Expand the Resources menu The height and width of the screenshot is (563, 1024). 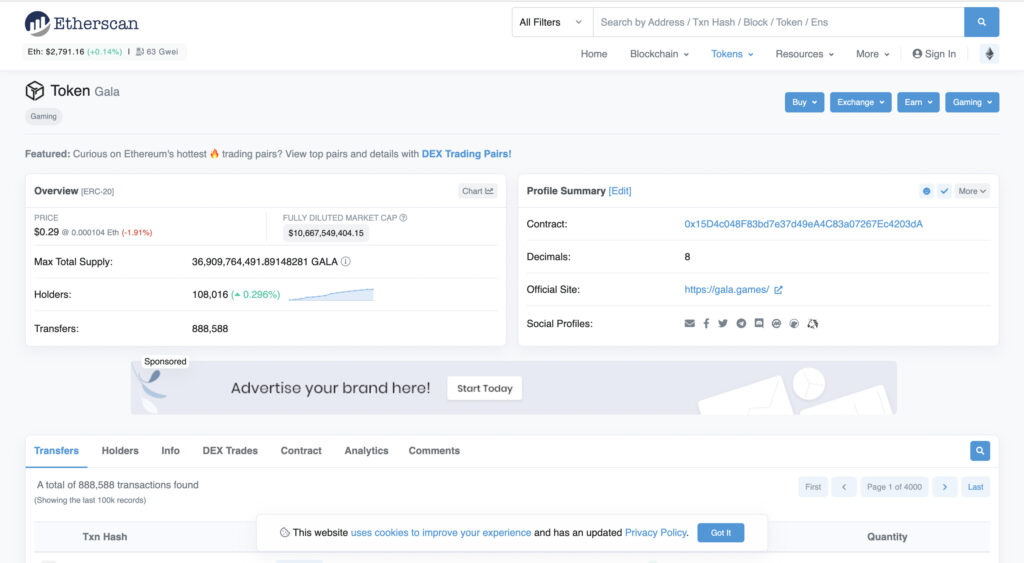point(805,54)
